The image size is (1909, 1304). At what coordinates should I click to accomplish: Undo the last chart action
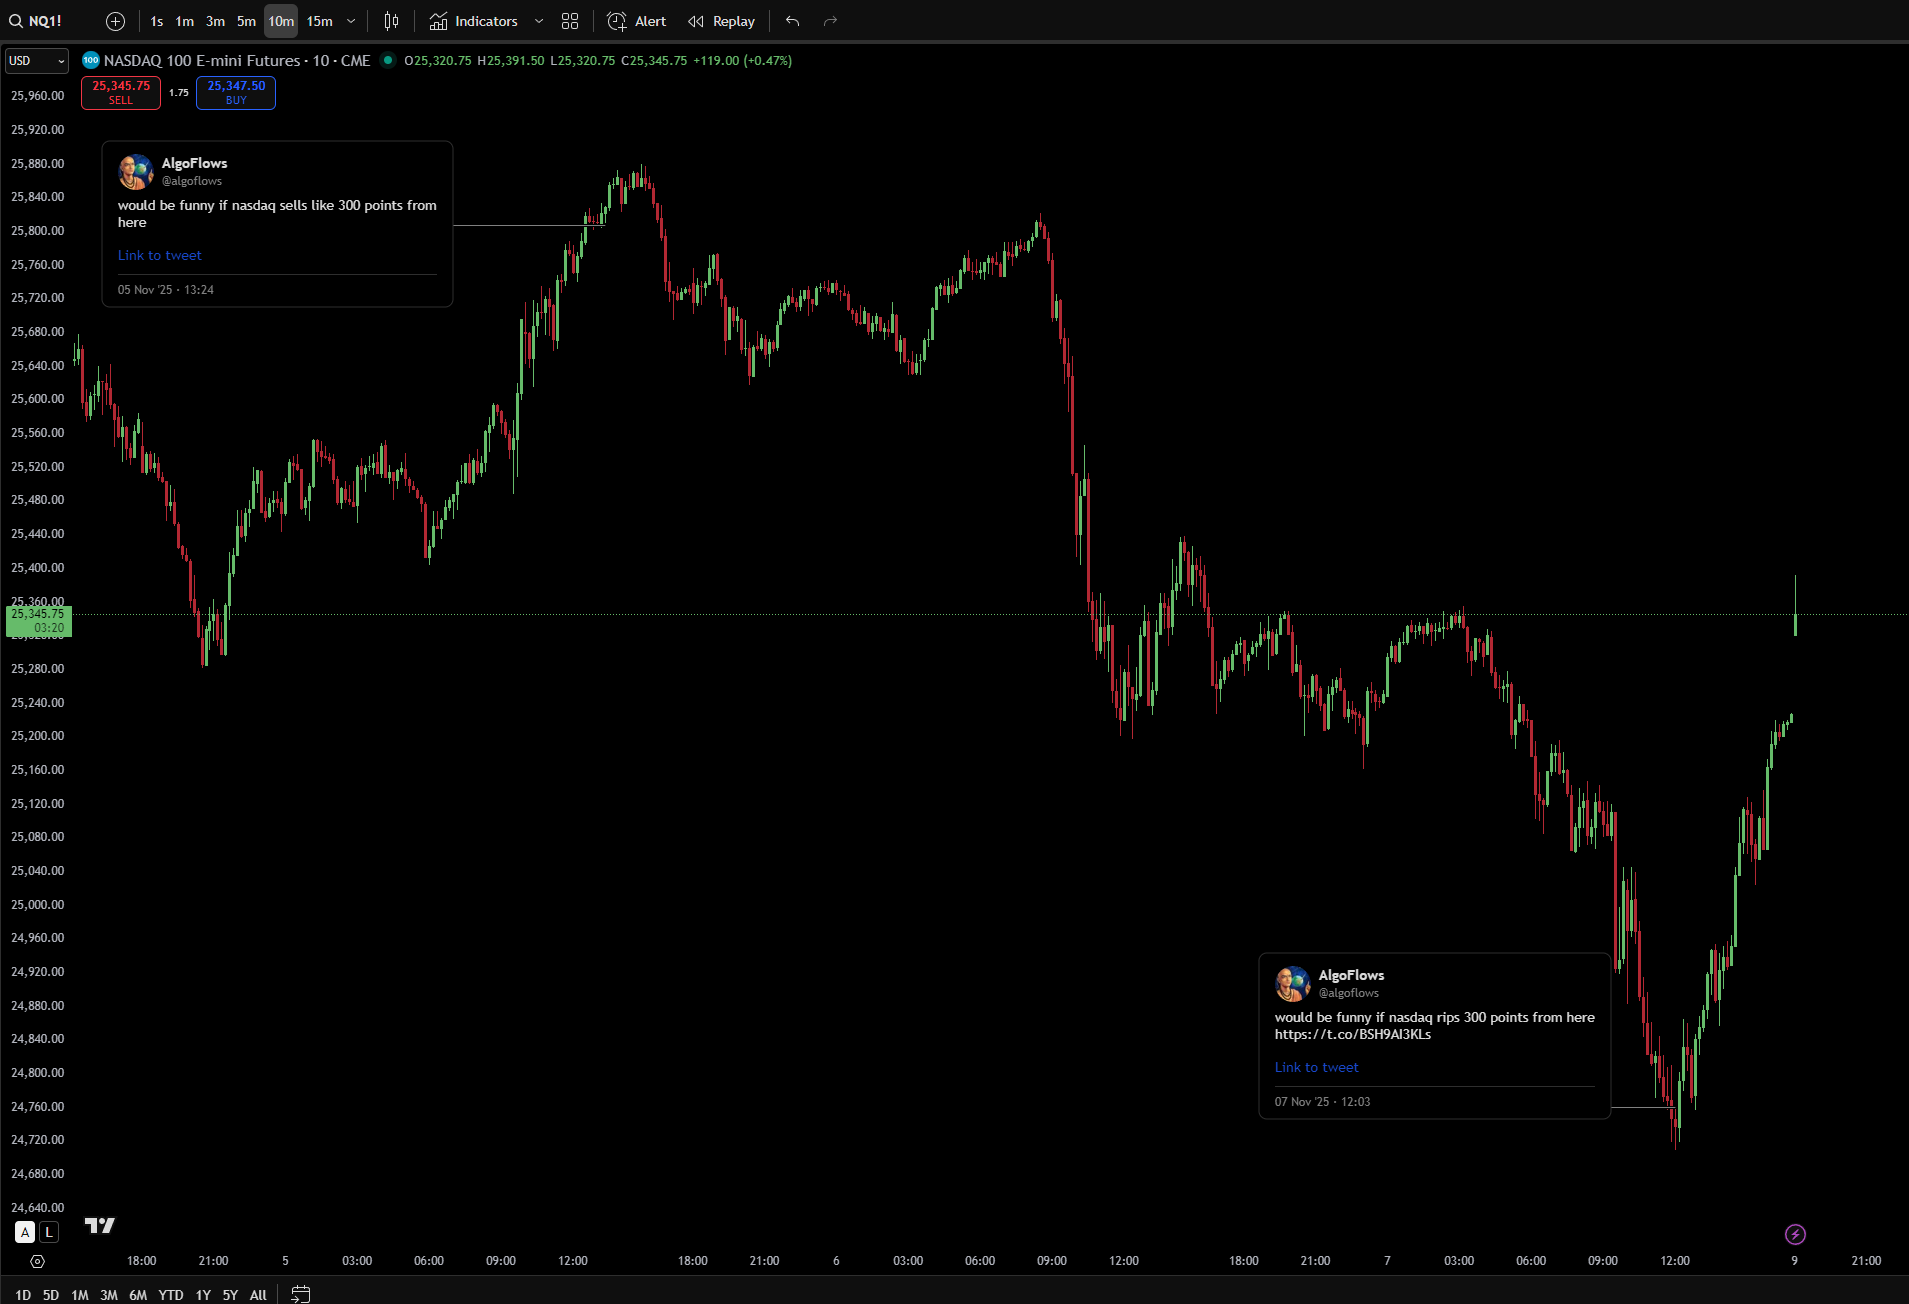(x=792, y=21)
